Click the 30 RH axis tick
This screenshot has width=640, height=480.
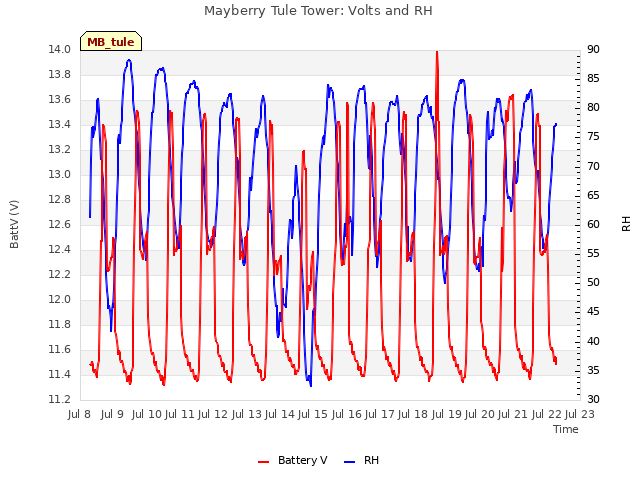[593, 400]
